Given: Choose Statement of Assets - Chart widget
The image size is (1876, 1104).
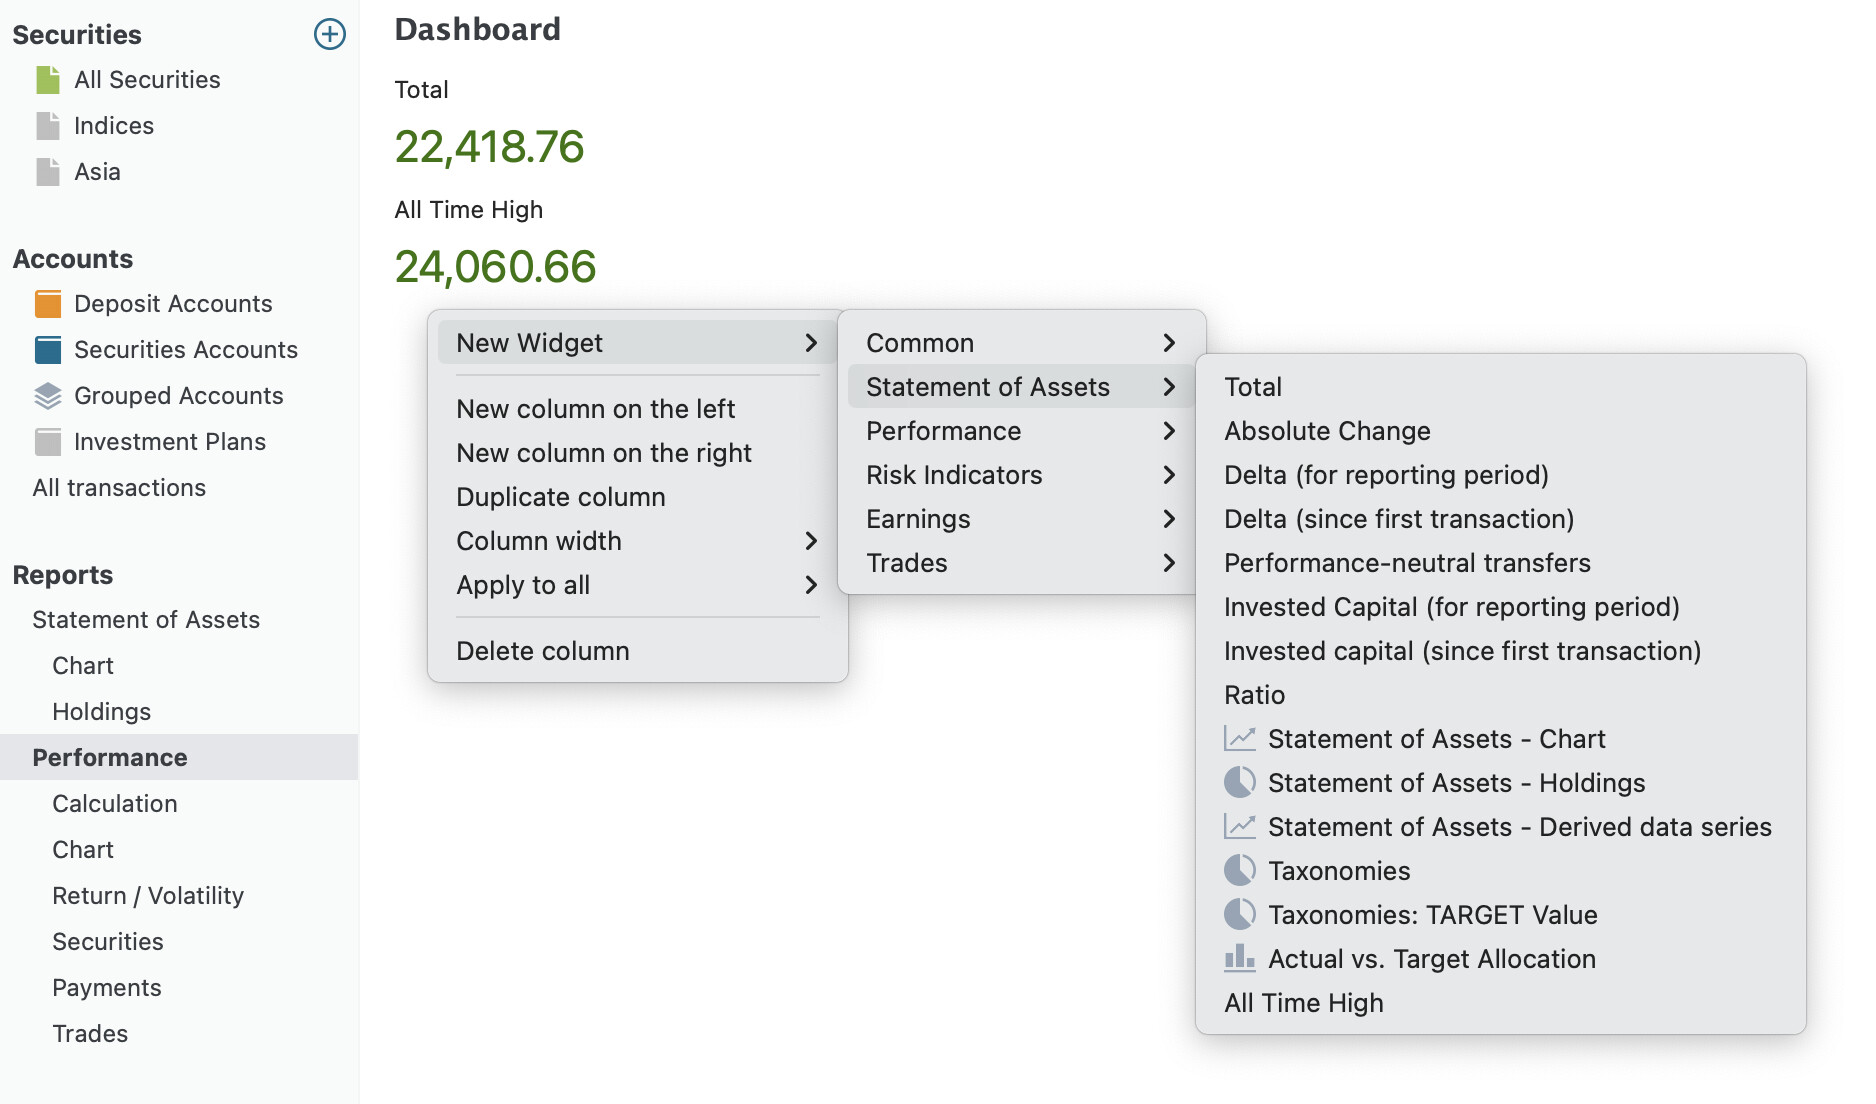Looking at the screenshot, I should [x=1435, y=739].
